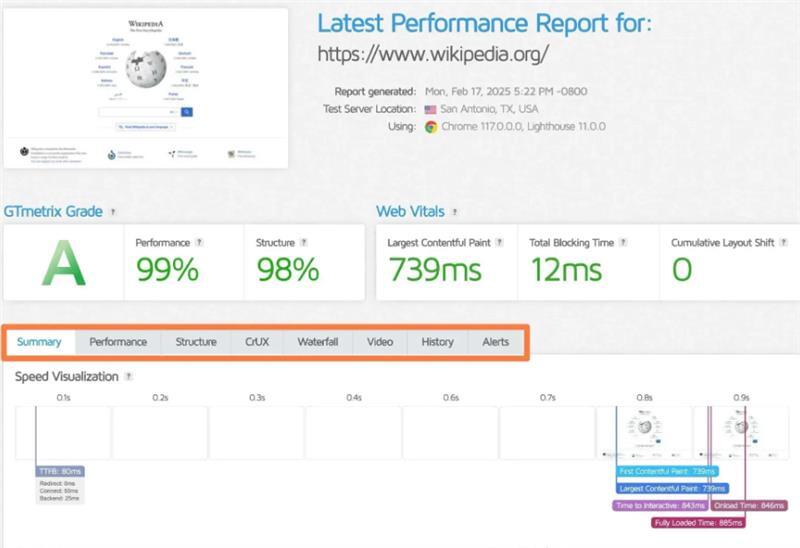This screenshot has width=800, height=548.
Task: Click the 739ms LCP value
Action: (435, 269)
